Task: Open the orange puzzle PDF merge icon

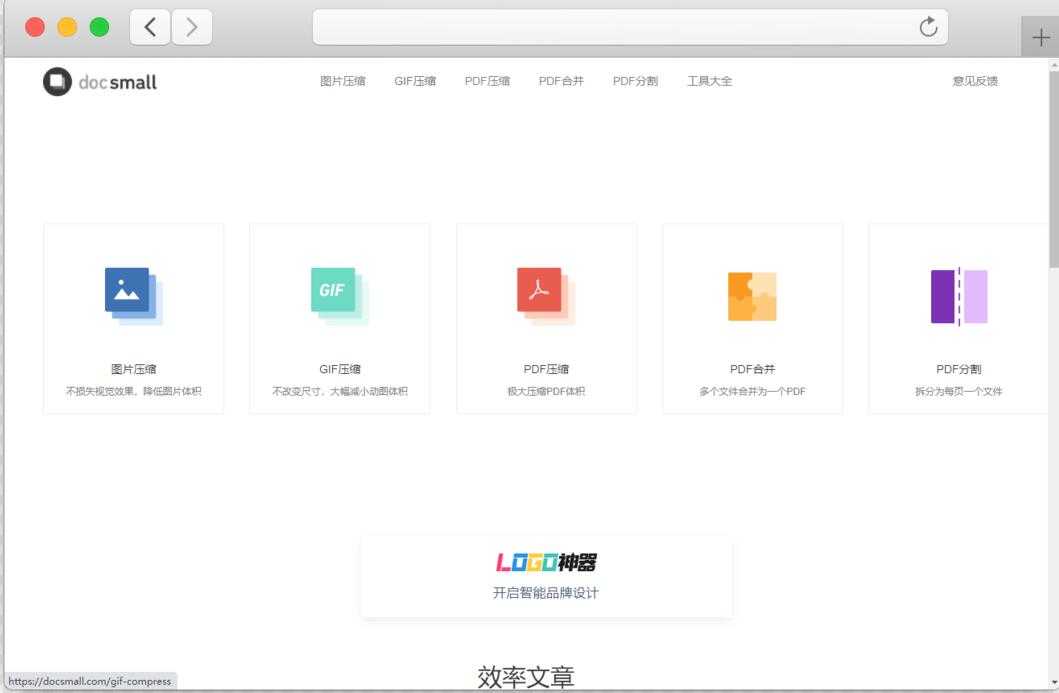Action: [752, 296]
